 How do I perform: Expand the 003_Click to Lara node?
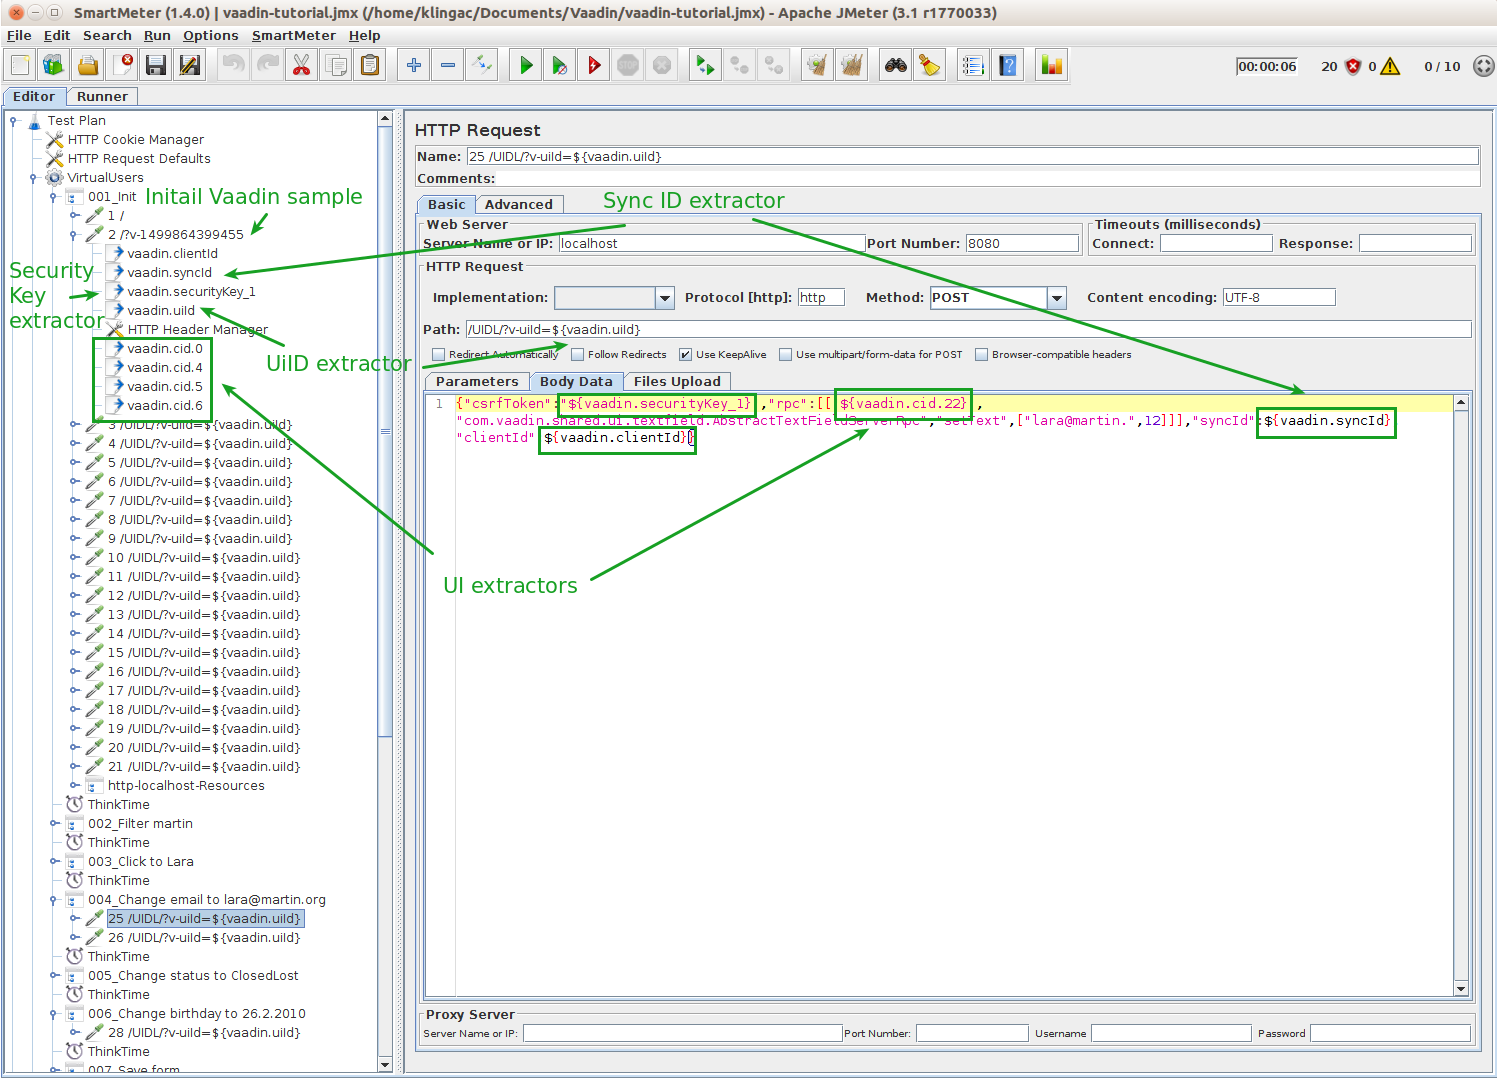(54, 862)
